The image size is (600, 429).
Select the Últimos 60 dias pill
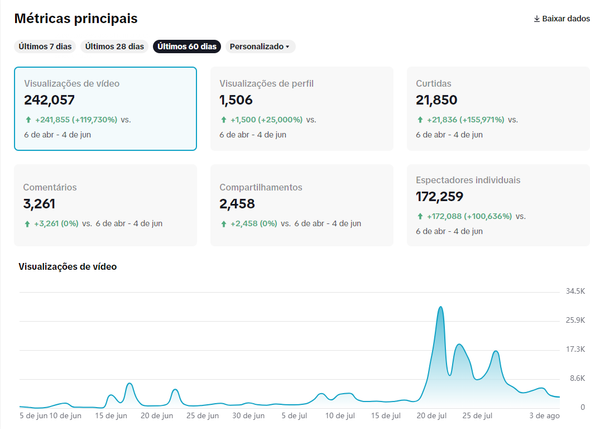[x=187, y=46]
